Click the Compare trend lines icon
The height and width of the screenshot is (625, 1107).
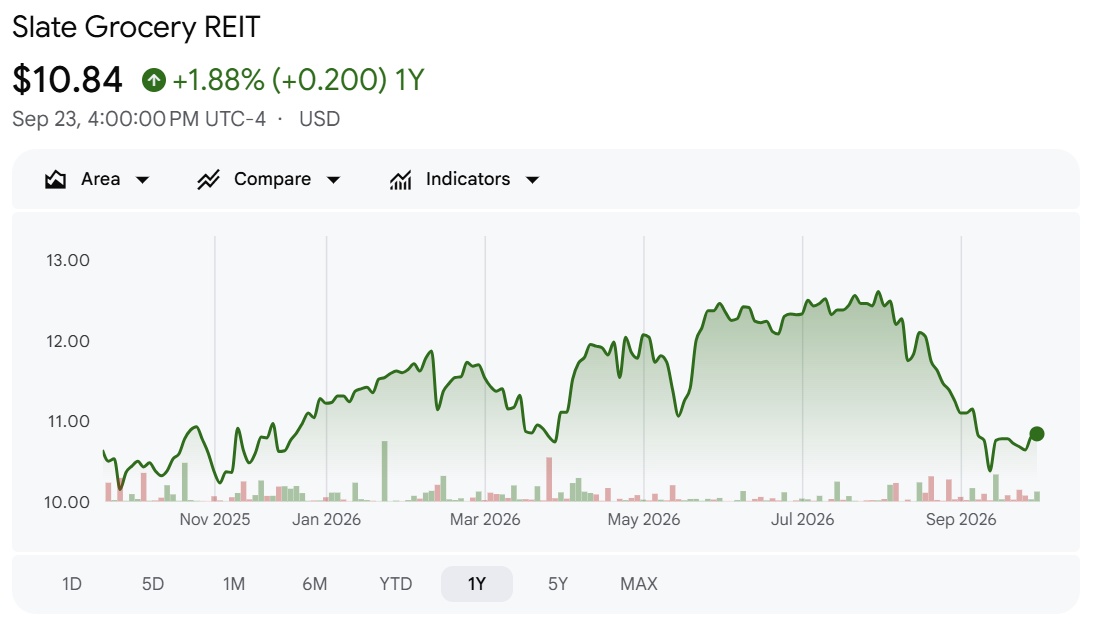[x=208, y=179]
